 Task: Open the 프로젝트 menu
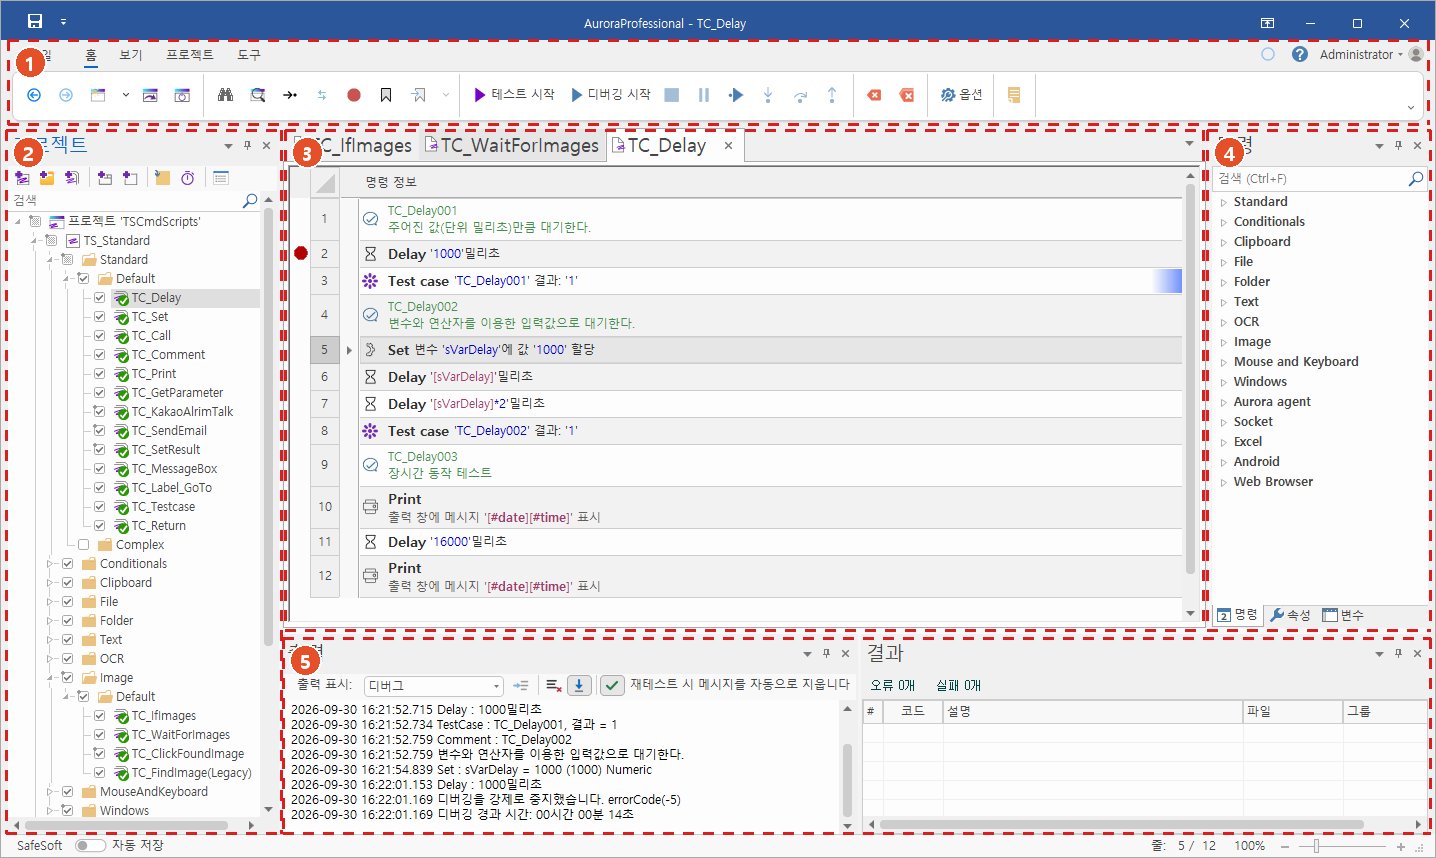pyautogui.click(x=190, y=55)
